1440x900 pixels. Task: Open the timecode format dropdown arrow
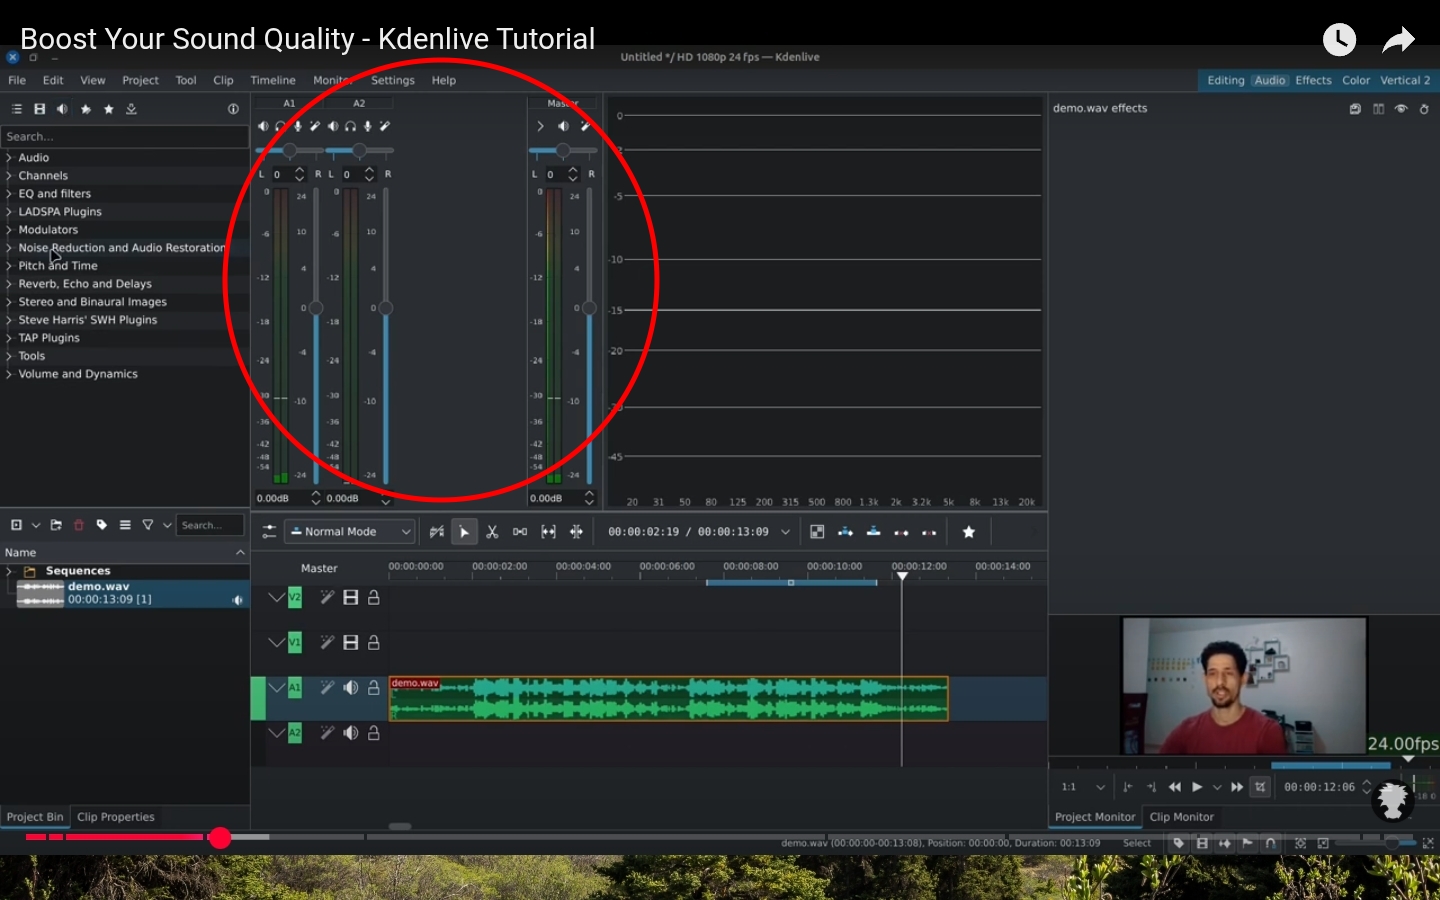pyautogui.click(x=785, y=532)
